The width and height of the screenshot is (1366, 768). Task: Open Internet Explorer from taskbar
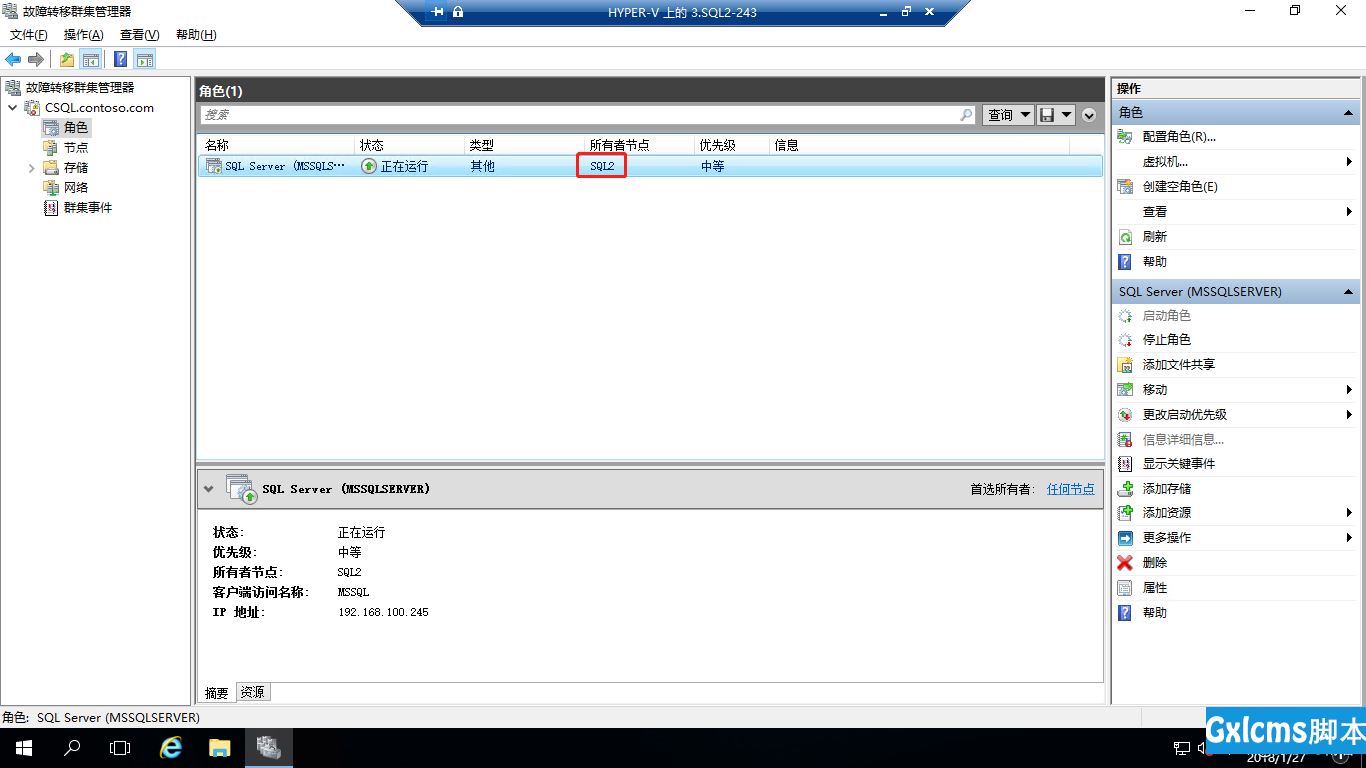point(171,748)
